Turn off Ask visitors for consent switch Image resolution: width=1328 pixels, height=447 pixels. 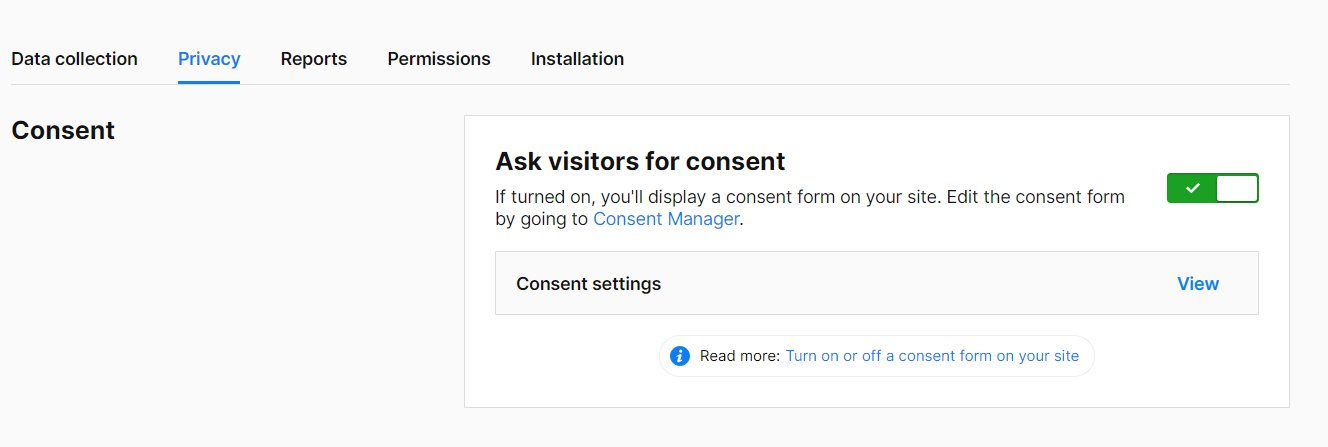1213,188
